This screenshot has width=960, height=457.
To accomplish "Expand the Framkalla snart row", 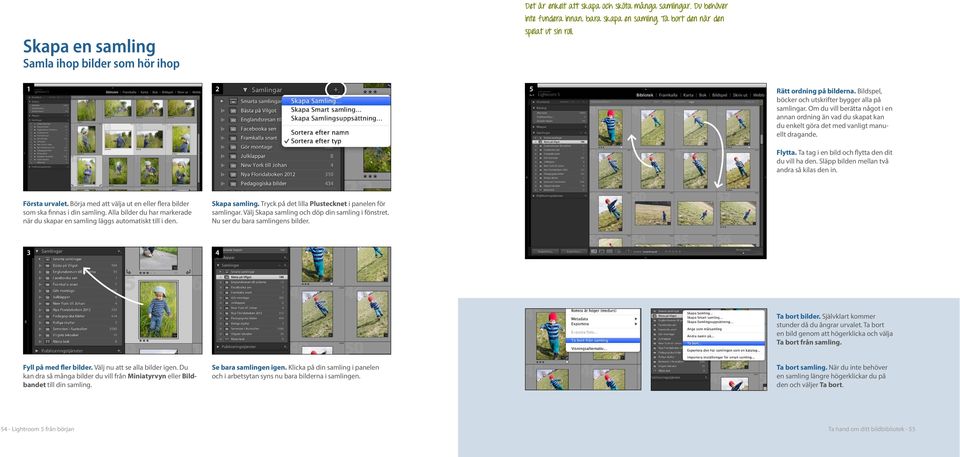I will [x=222, y=138].
